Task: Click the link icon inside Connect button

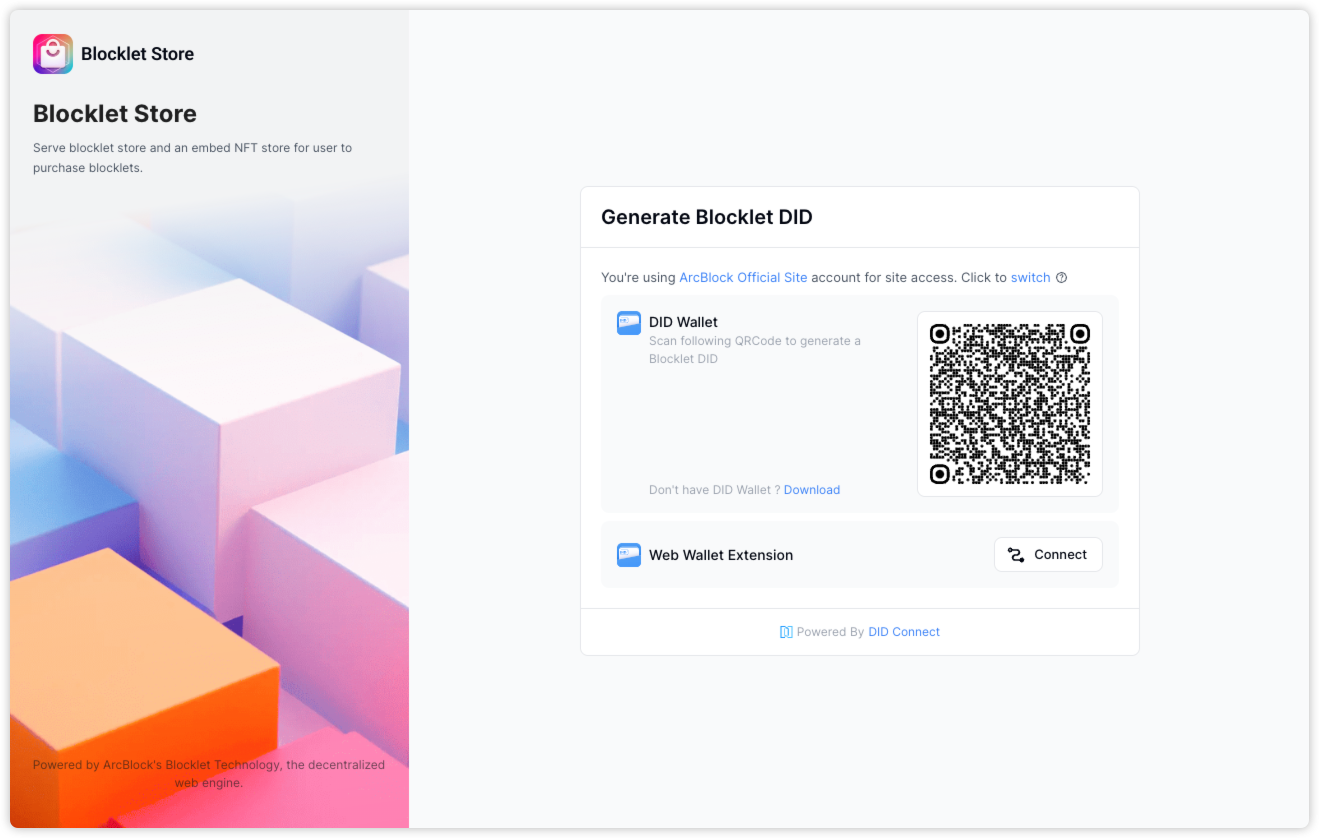Action: coord(1016,555)
